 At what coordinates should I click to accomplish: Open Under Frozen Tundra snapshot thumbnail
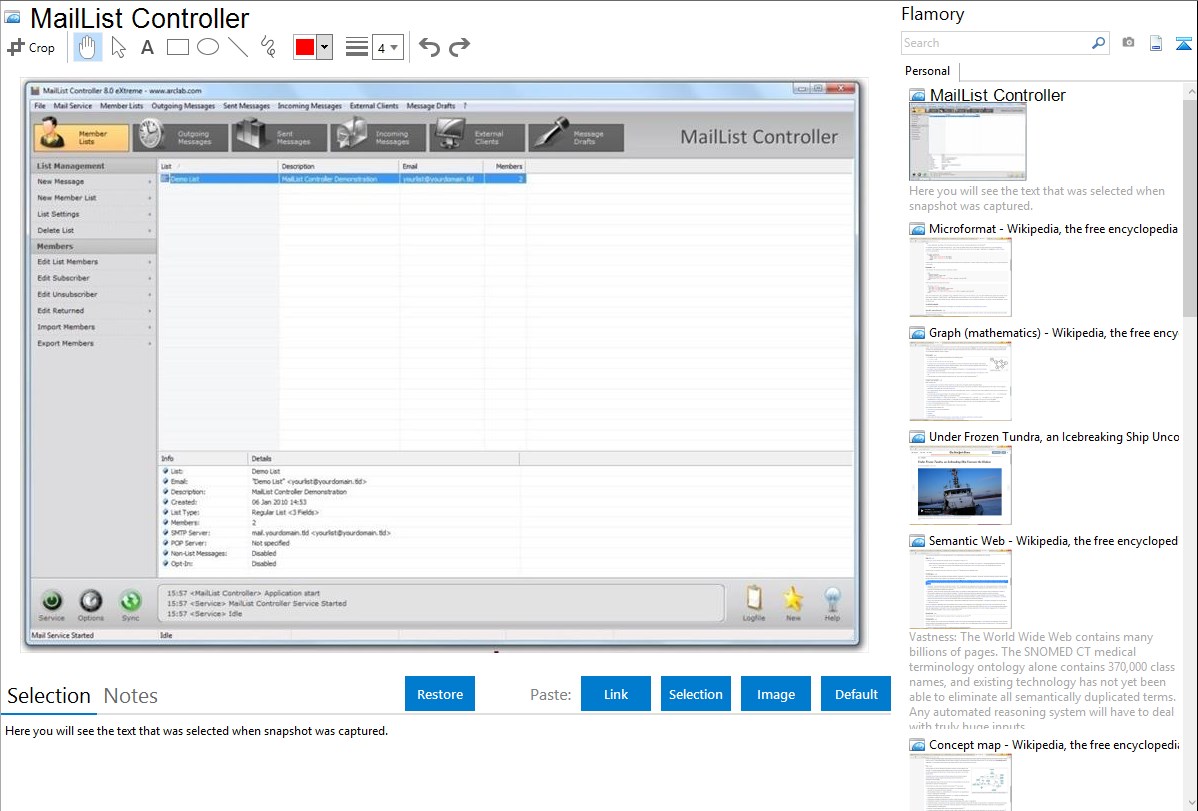(960, 485)
